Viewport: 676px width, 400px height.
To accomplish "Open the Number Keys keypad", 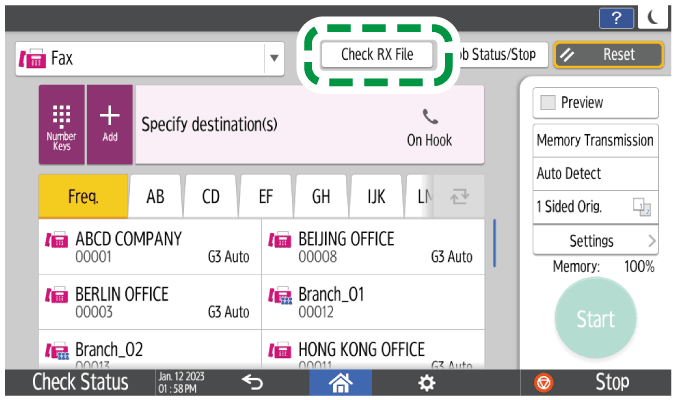I will pos(62,123).
